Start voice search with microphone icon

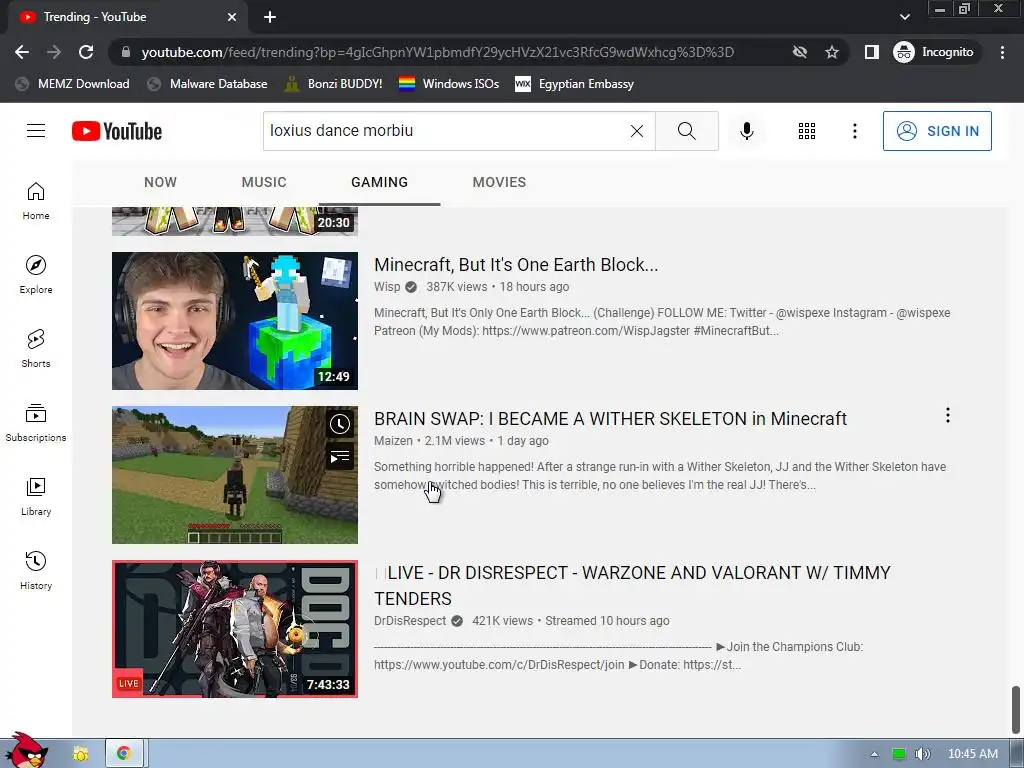[746, 131]
